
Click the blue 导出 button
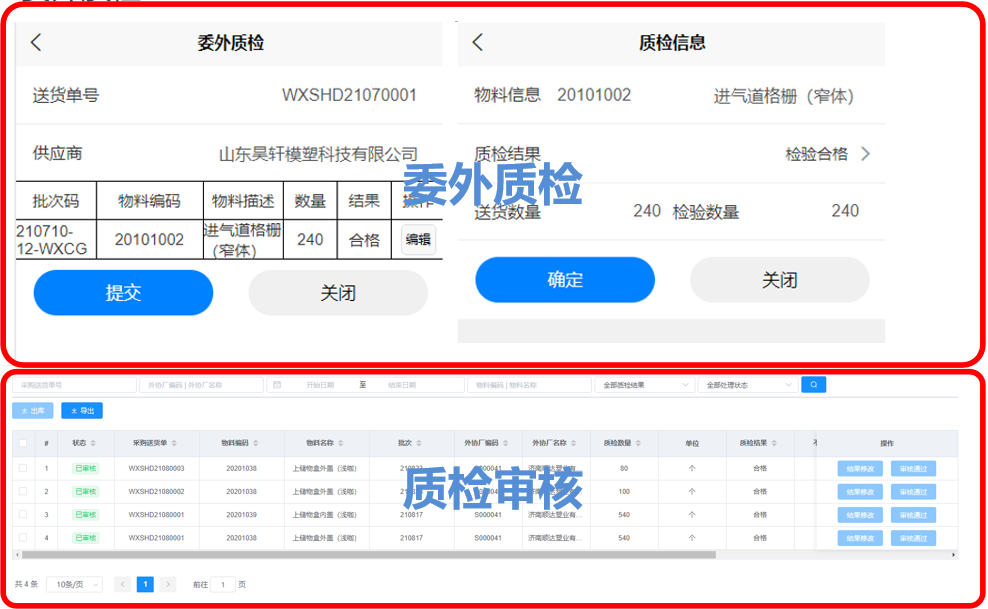pyautogui.click(x=82, y=411)
